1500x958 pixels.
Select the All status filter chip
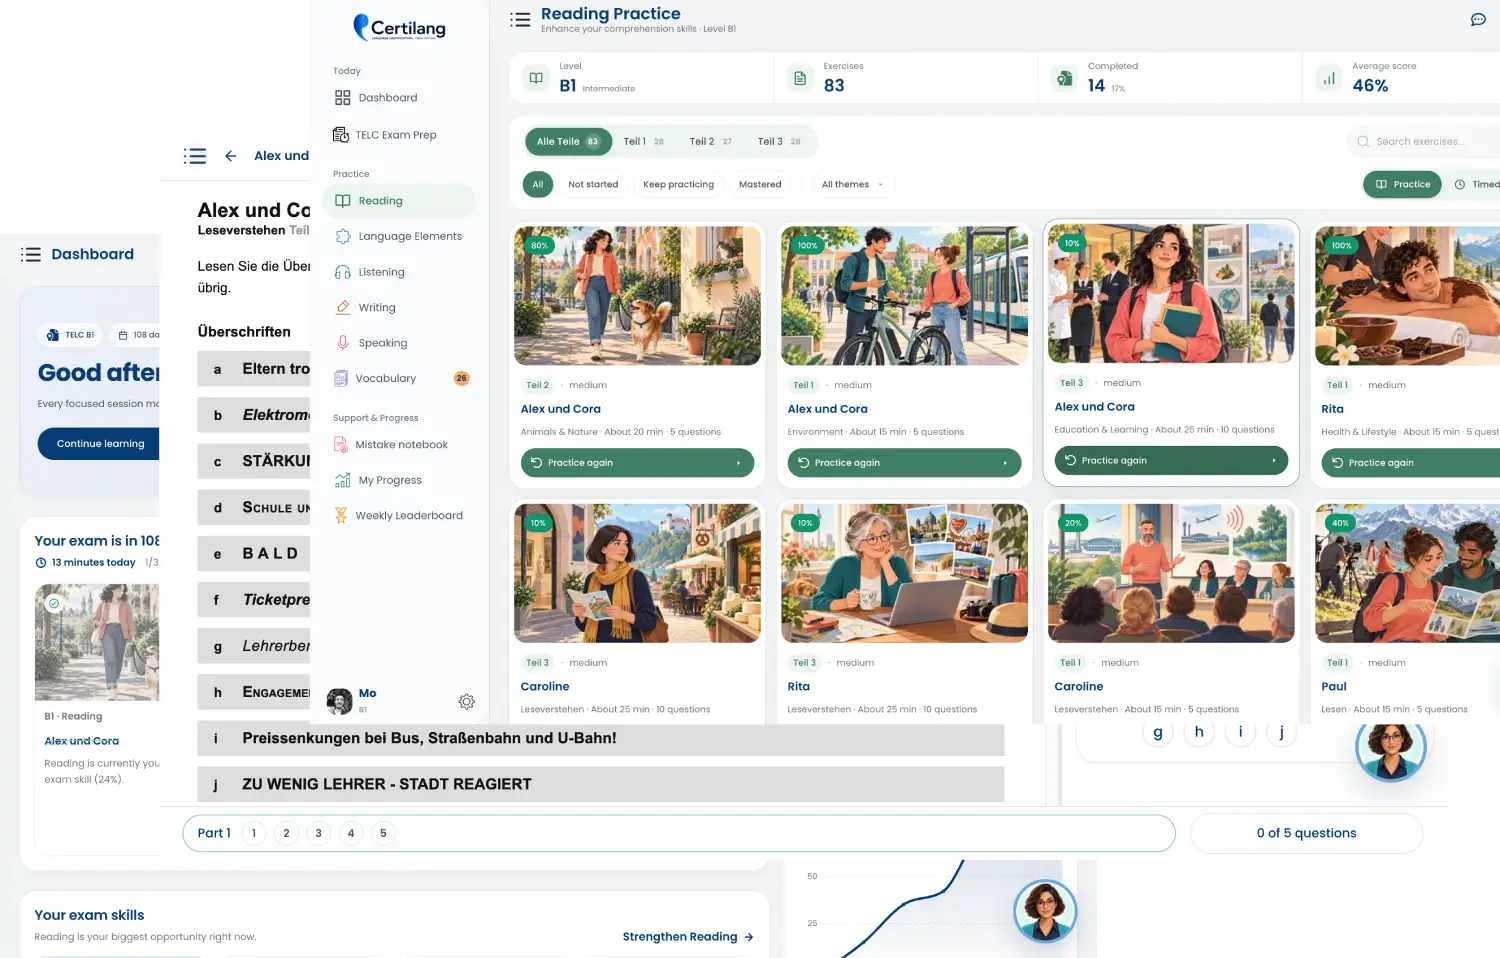[x=538, y=185]
